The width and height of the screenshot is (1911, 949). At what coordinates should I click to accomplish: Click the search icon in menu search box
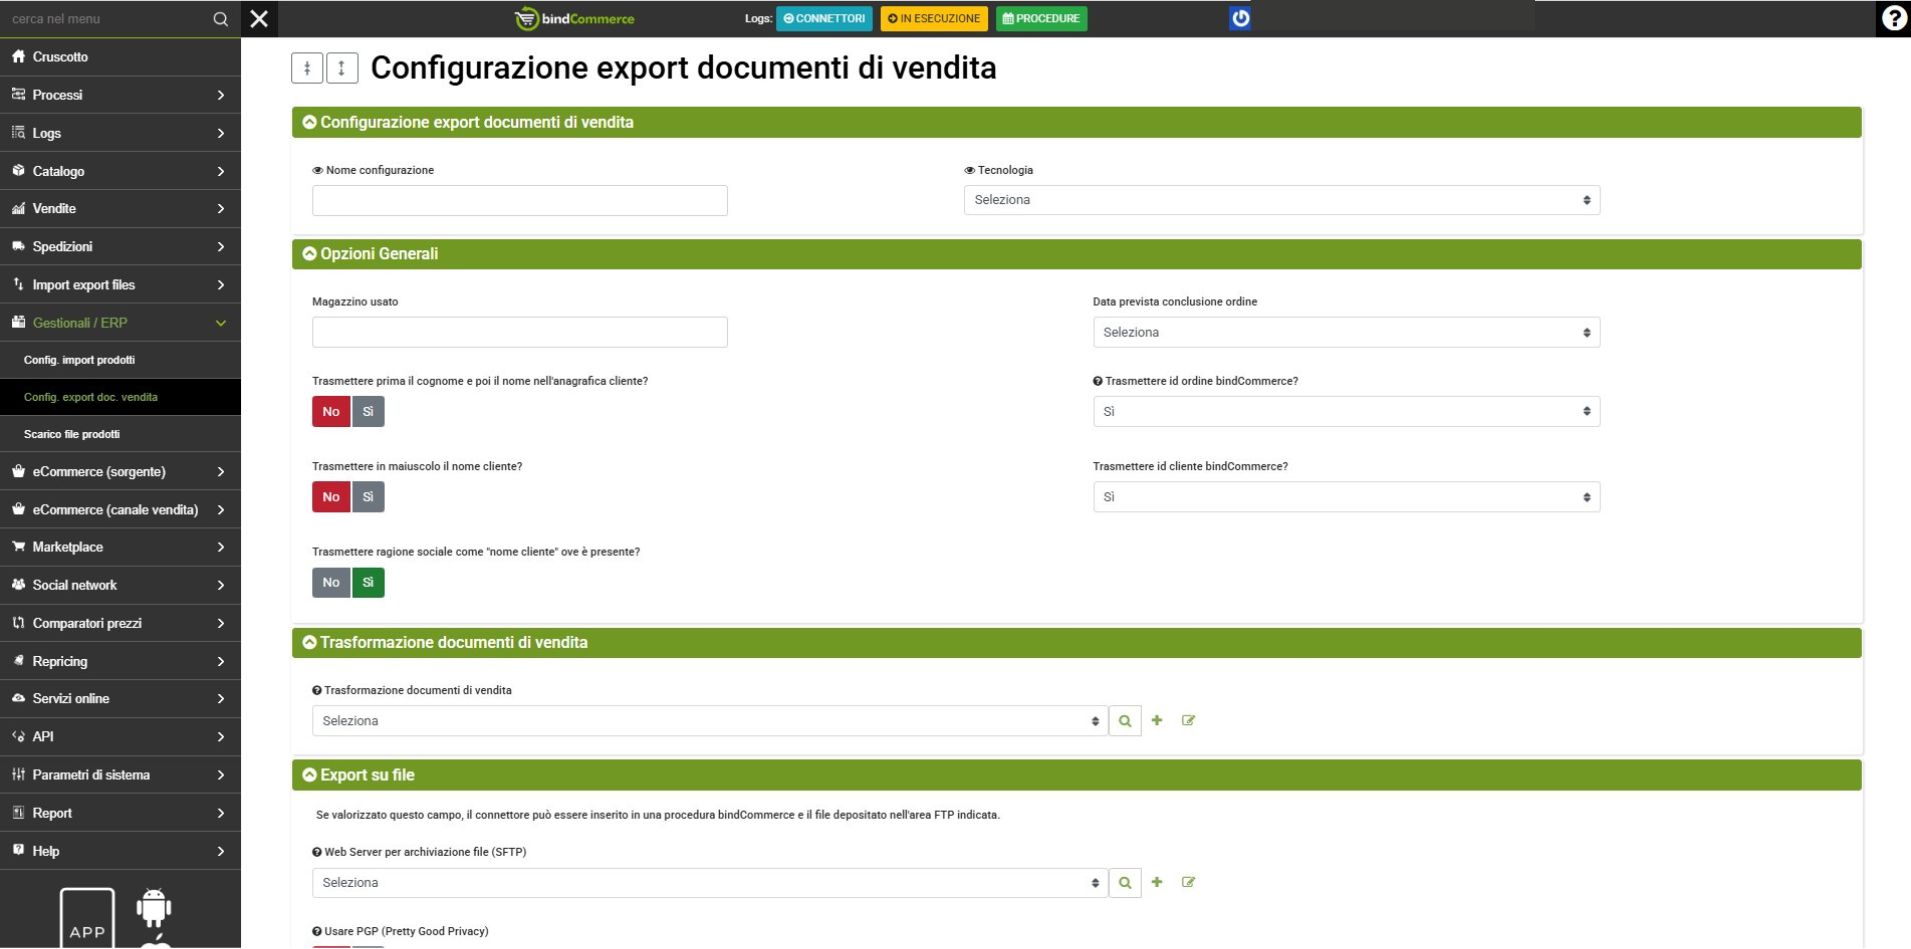click(x=220, y=19)
